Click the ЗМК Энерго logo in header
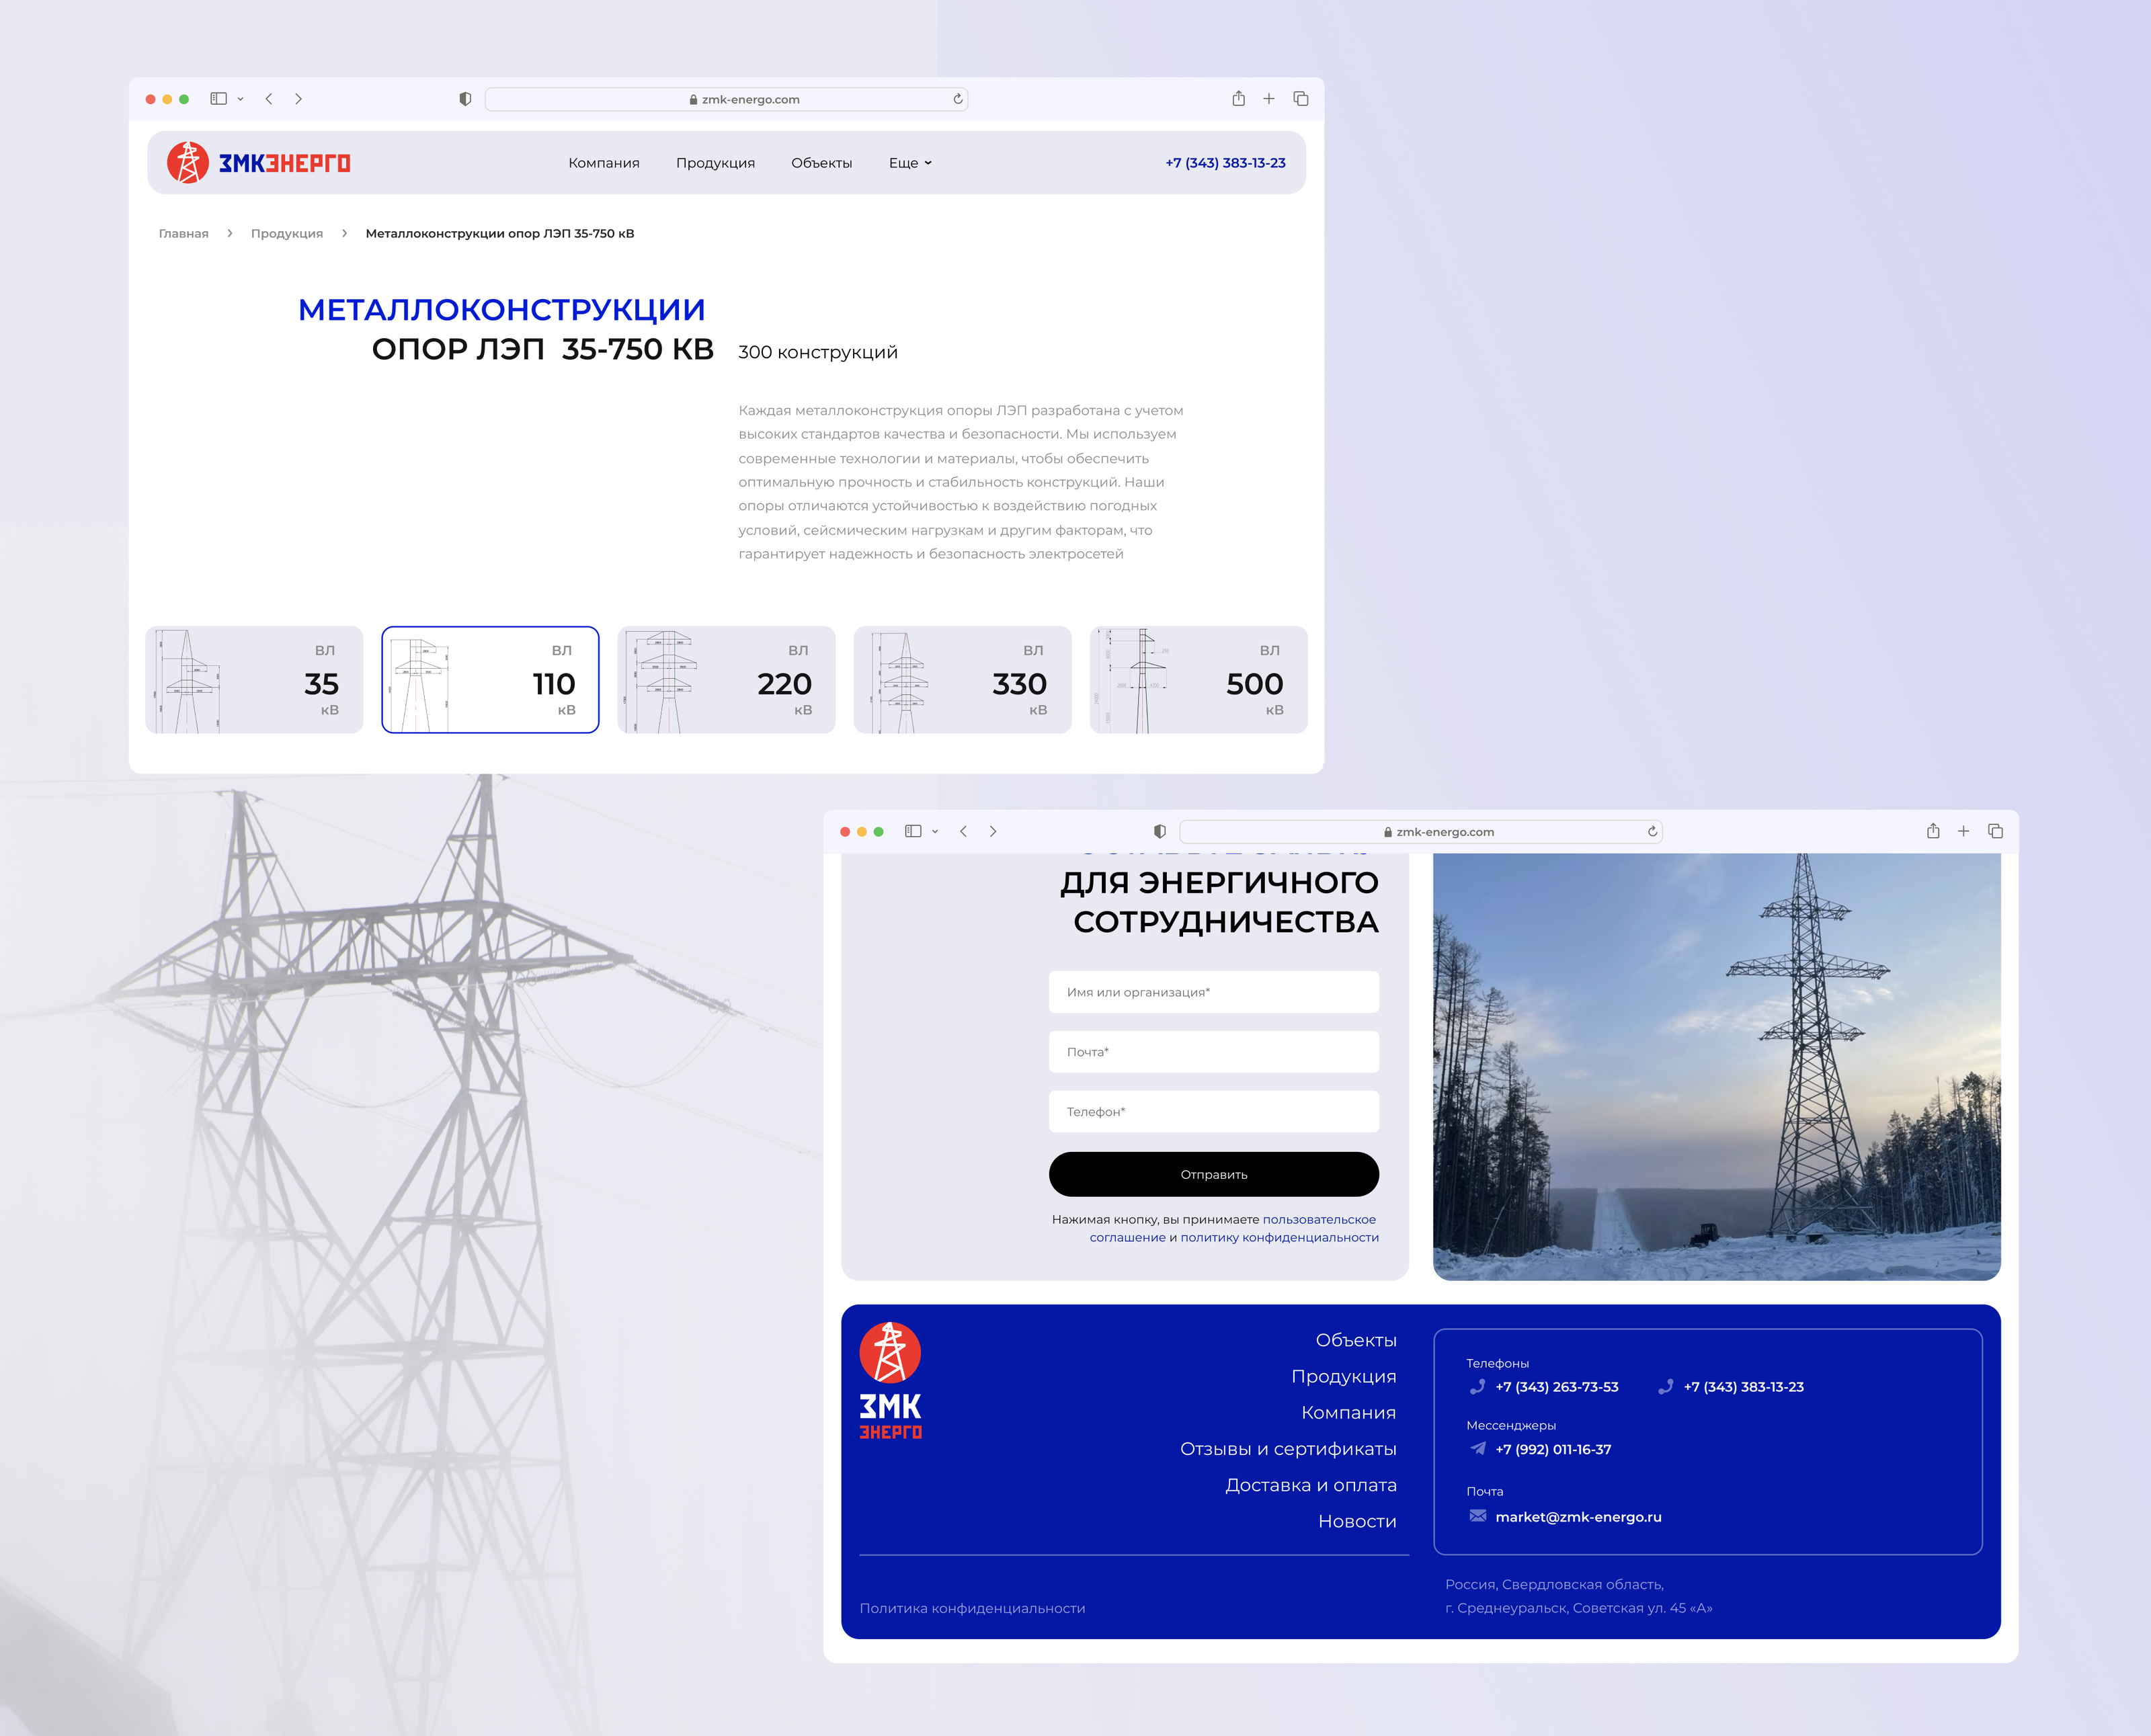This screenshot has width=2151, height=1736. (258, 163)
